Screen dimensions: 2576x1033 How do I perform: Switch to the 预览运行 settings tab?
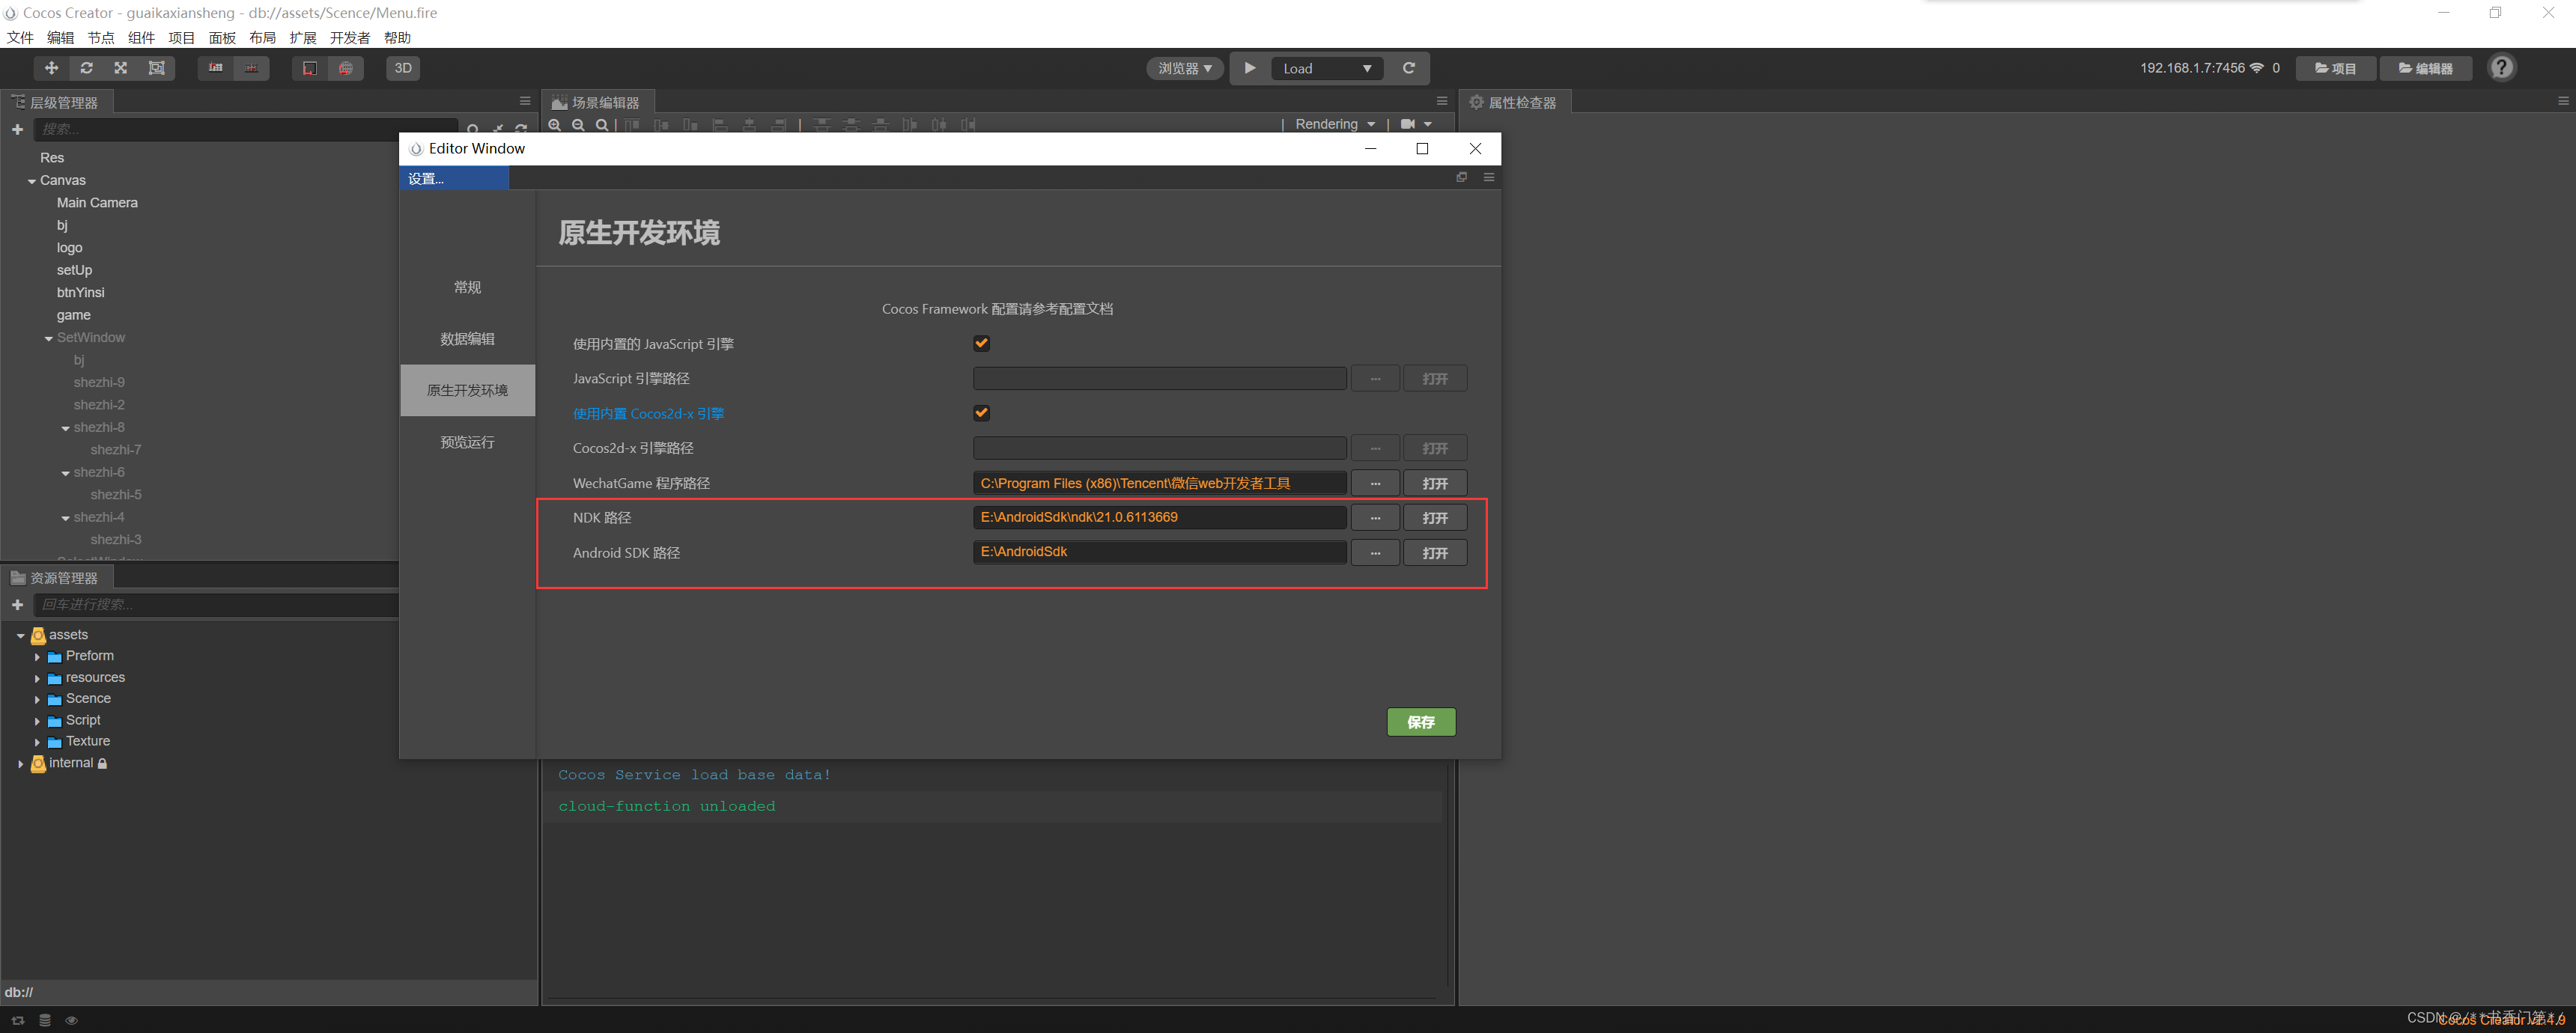coord(467,442)
